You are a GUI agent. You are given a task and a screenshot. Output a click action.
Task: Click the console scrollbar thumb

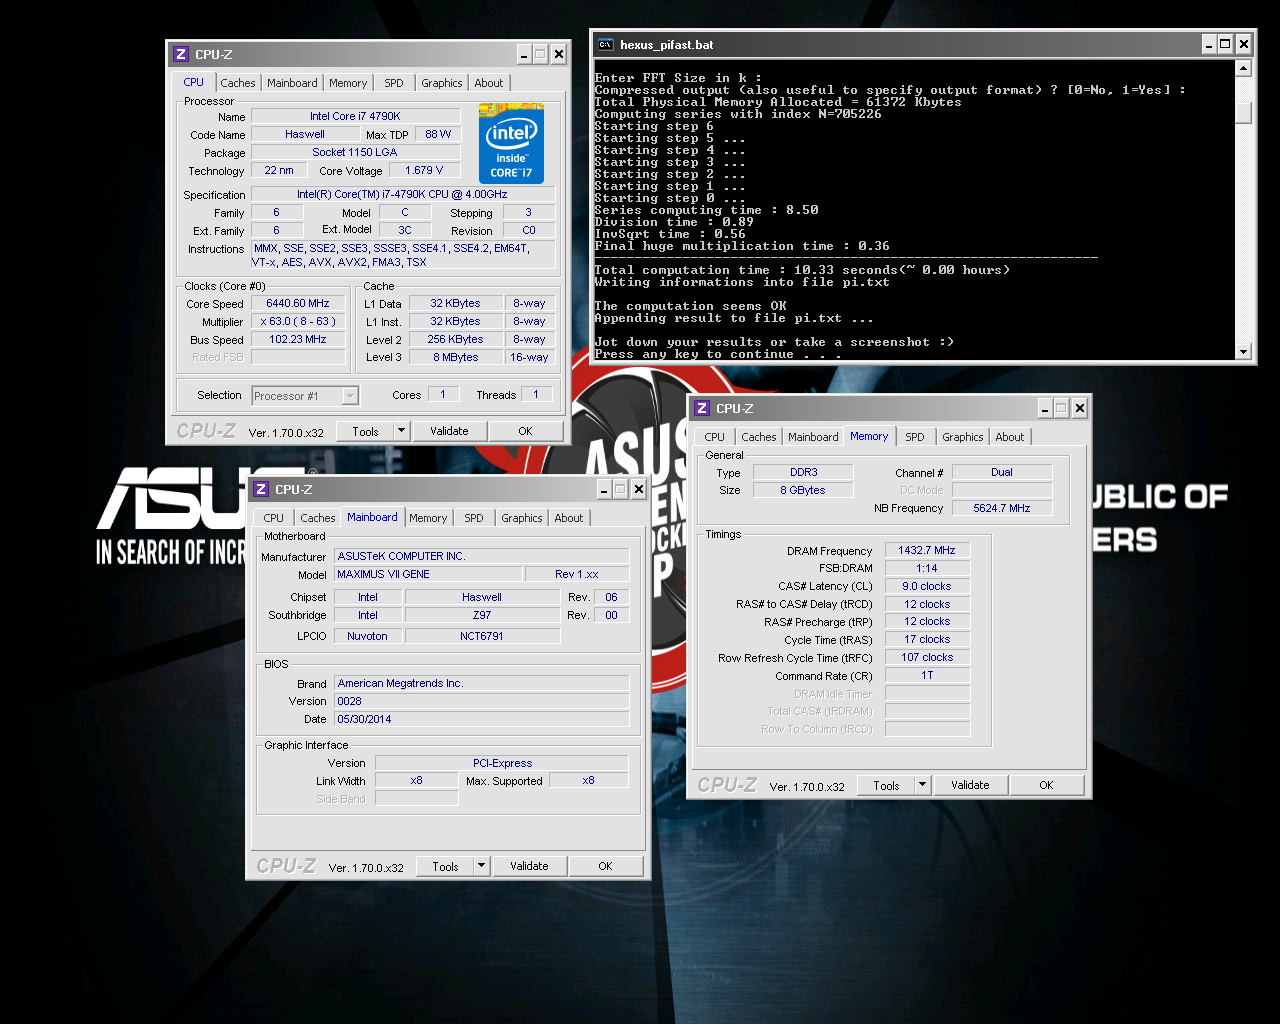point(1243,111)
